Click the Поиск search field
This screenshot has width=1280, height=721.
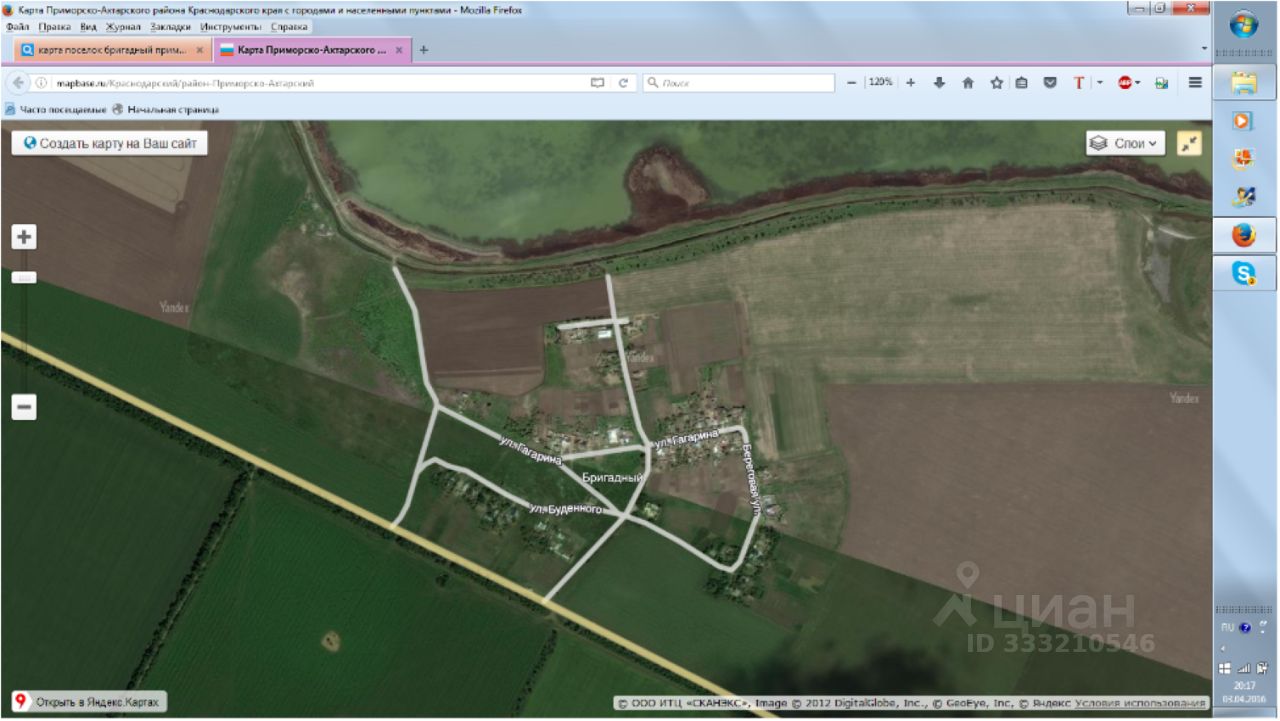tap(738, 83)
